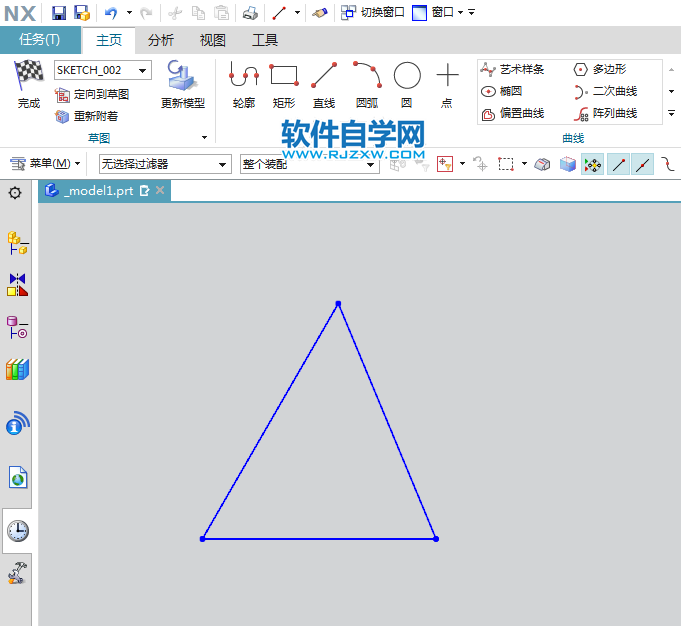Switch to the Home (主页) ribbon tab
Image resolution: width=681 pixels, height=626 pixels.
coord(109,40)
